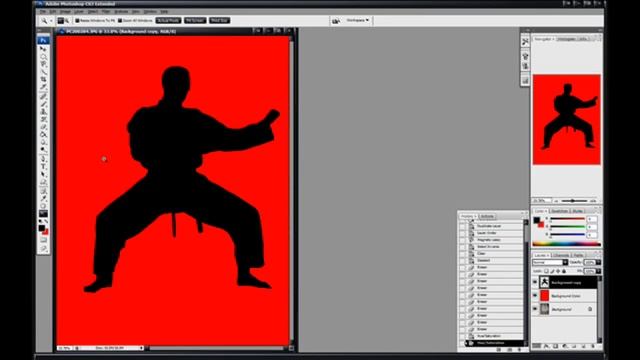
Task: Select the highlighted Zoom tool in toolbox
Action: coord(43,213)
